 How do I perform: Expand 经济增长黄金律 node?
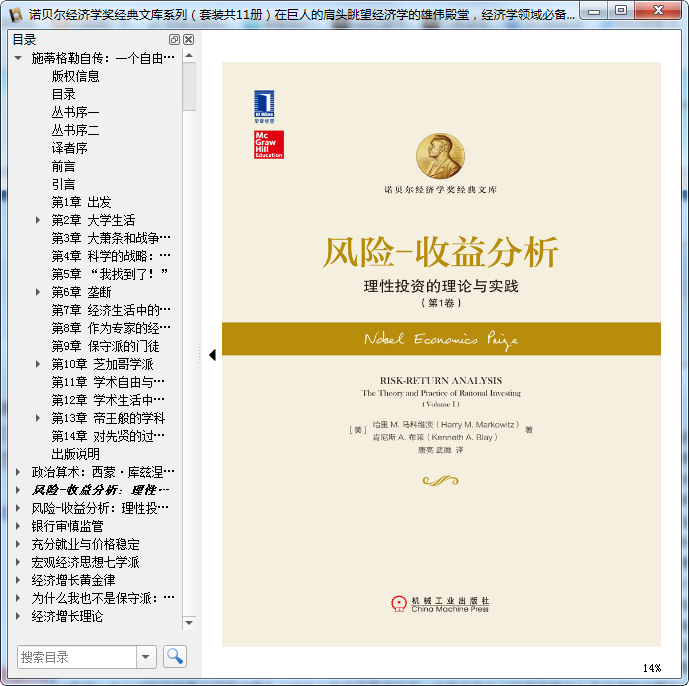[x=18, y=580]
